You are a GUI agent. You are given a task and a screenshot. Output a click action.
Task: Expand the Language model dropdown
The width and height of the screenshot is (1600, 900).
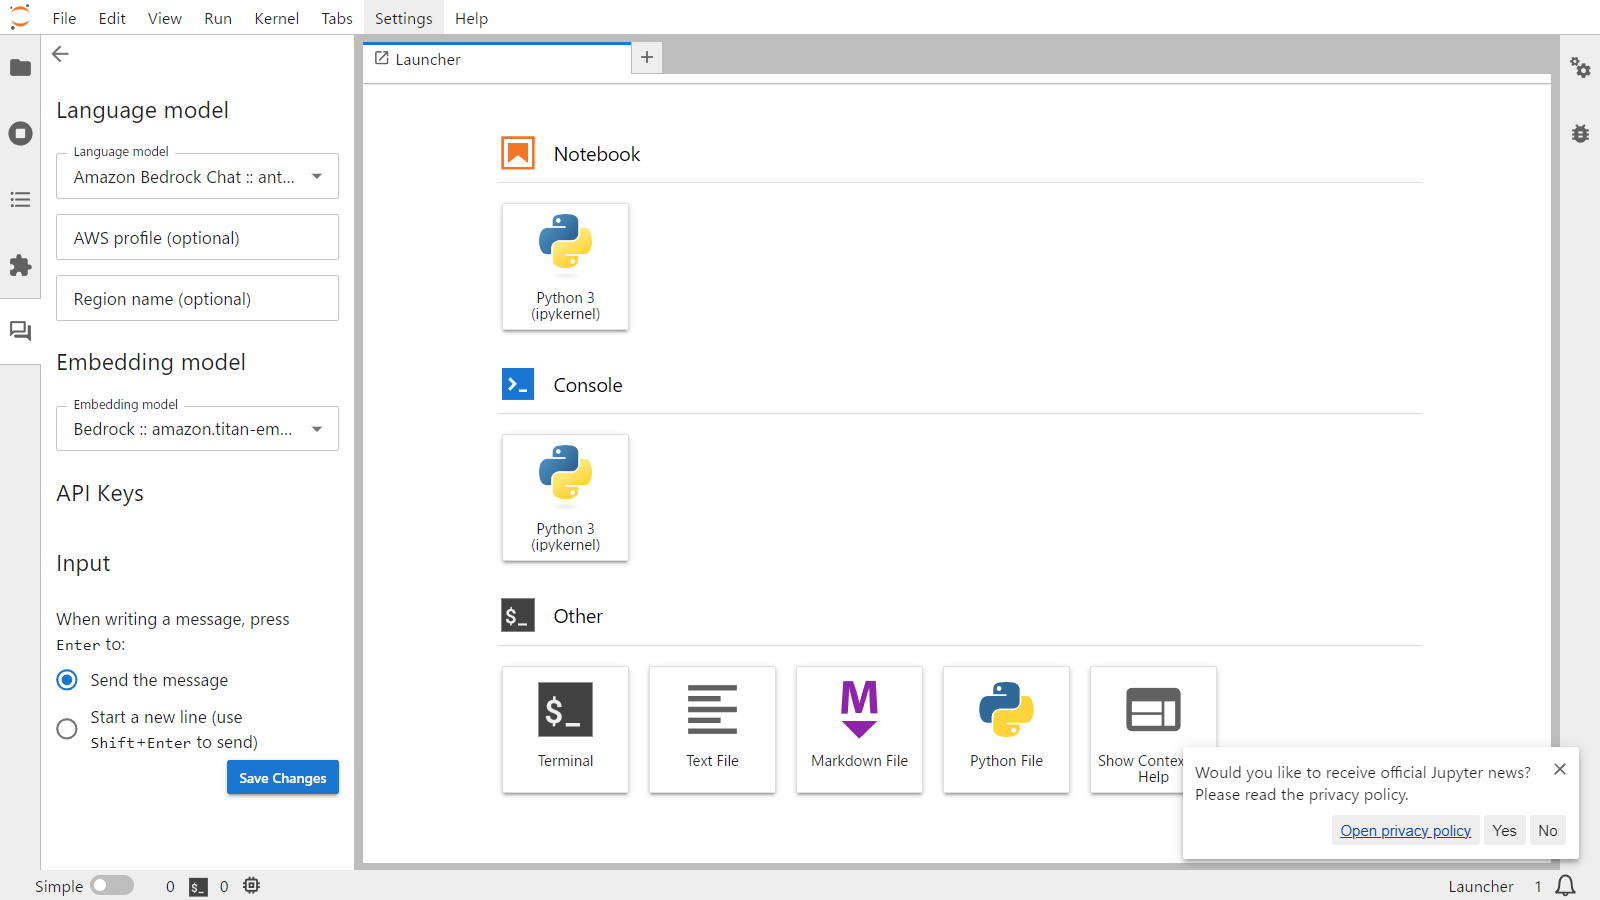(x=197, y=177)
